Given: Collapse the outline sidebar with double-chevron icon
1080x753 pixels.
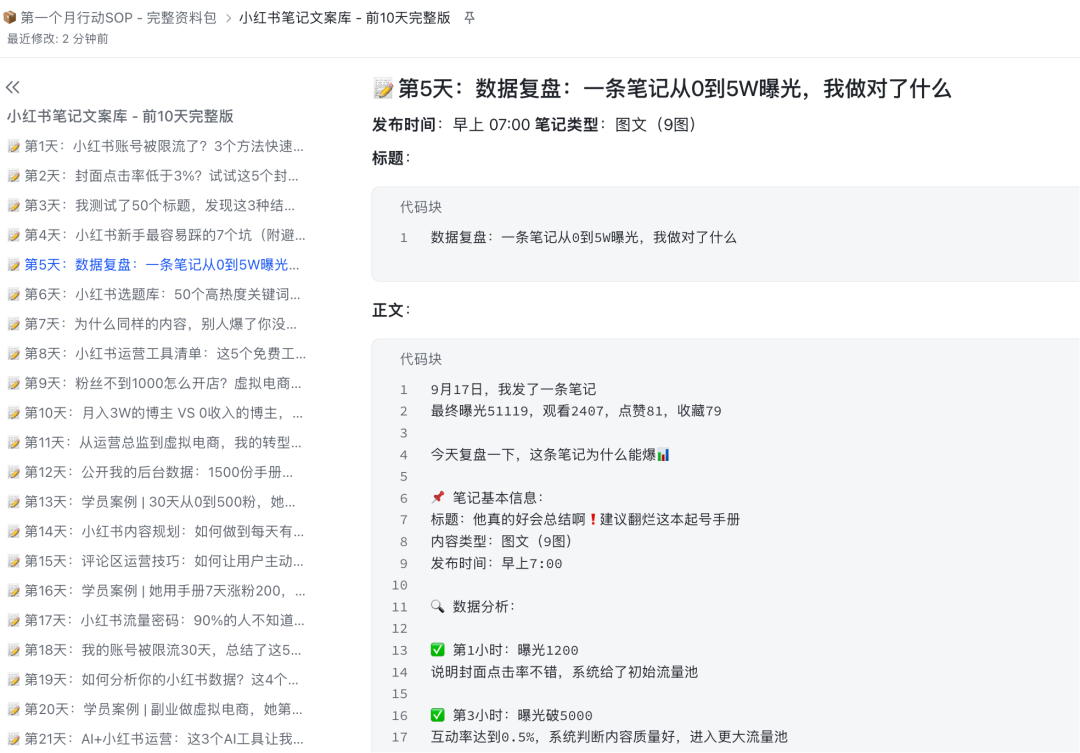Looking at the screenshot, I should coord(13,88).
